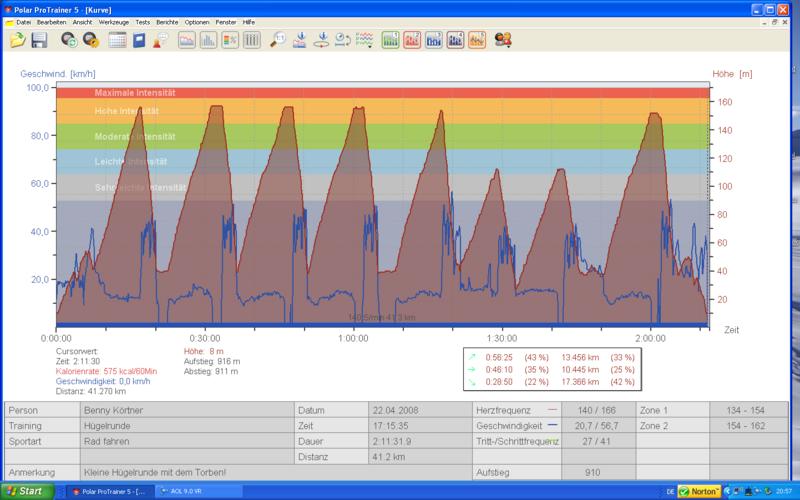Select the colored percent distribution icon

click(x=230, y=40)
